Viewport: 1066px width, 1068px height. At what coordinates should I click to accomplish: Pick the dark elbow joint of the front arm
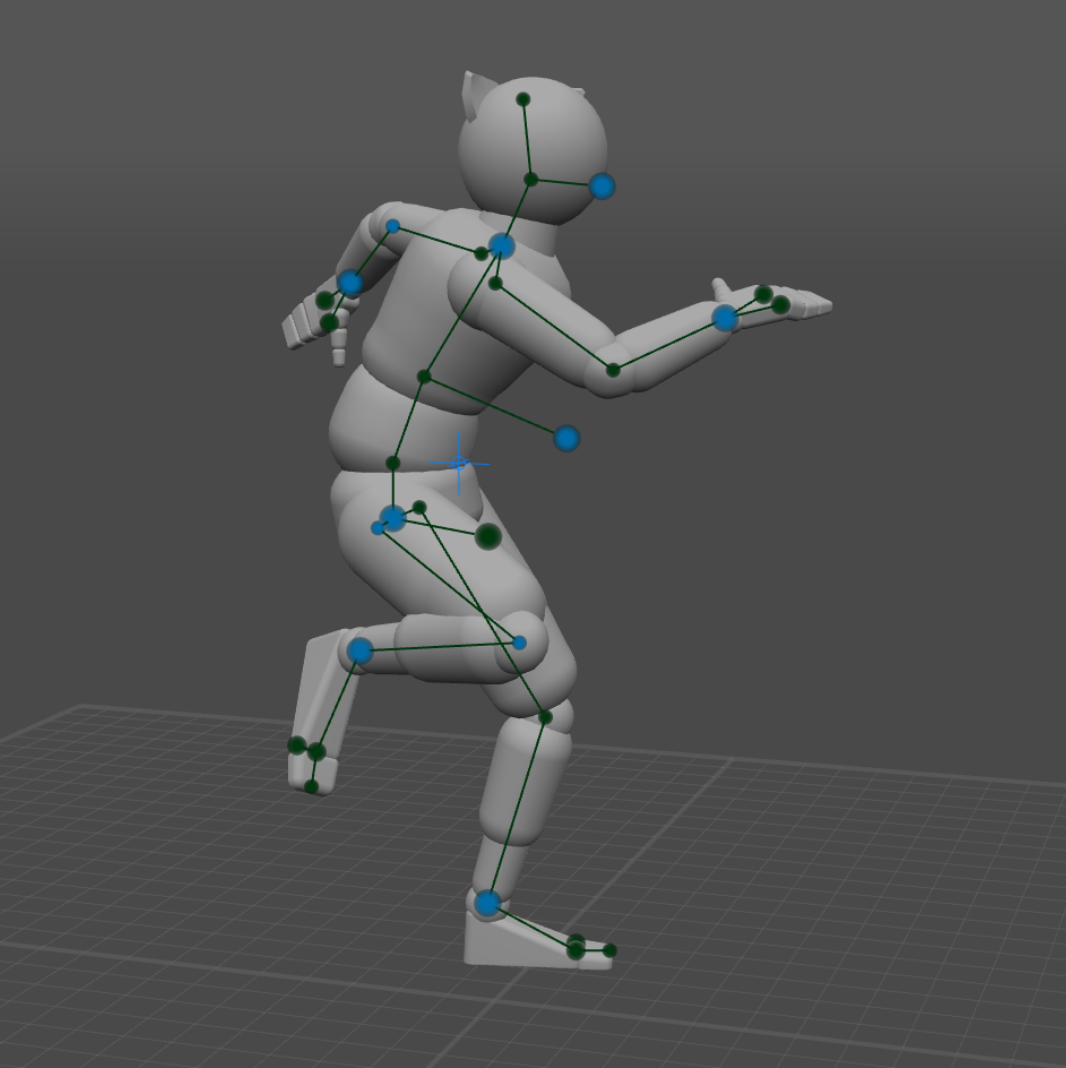click(613, 371)
